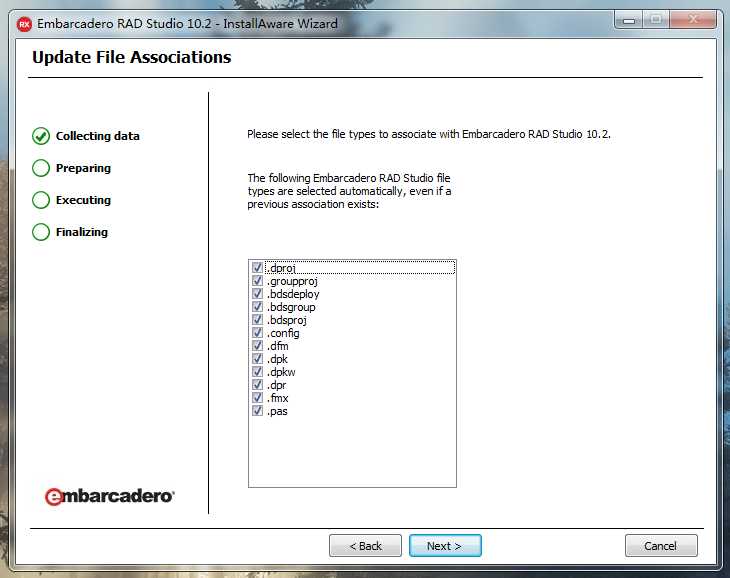Toggle the .dpkw checkbox
The height and width of the screenshot is (578, 730).
(x=257, y=372)
